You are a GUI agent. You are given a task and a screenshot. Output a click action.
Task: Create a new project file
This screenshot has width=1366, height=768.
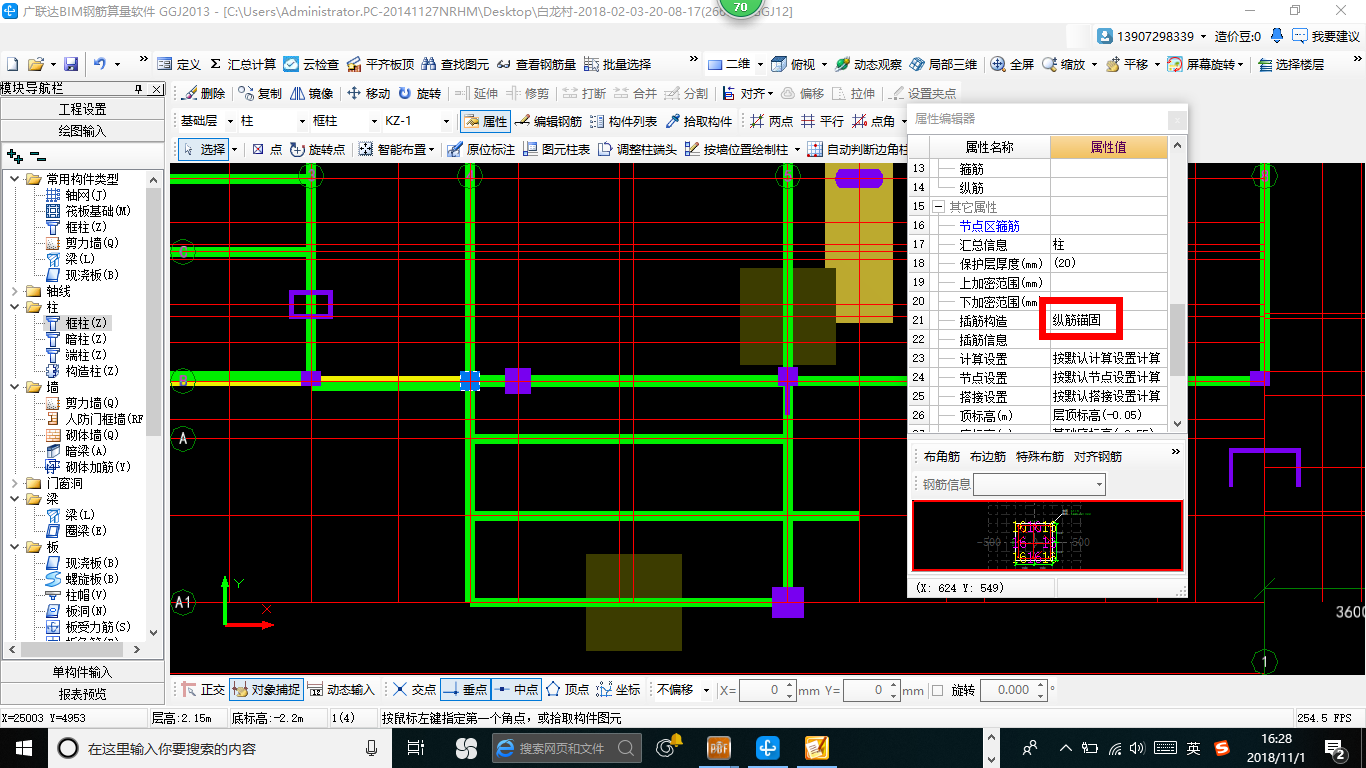coord(11,64)
